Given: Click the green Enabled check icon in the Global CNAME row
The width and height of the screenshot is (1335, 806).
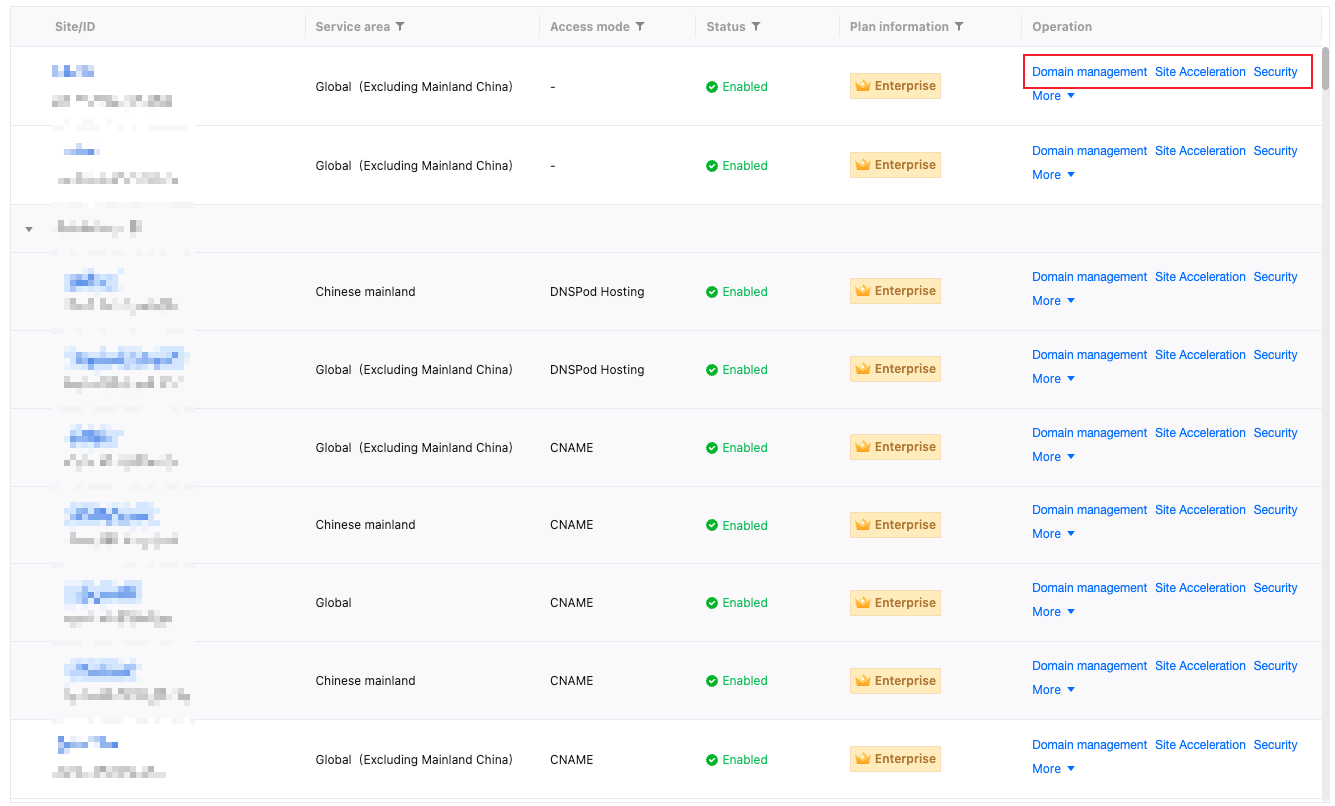Looking at the screenshot, I should (712, 603).
